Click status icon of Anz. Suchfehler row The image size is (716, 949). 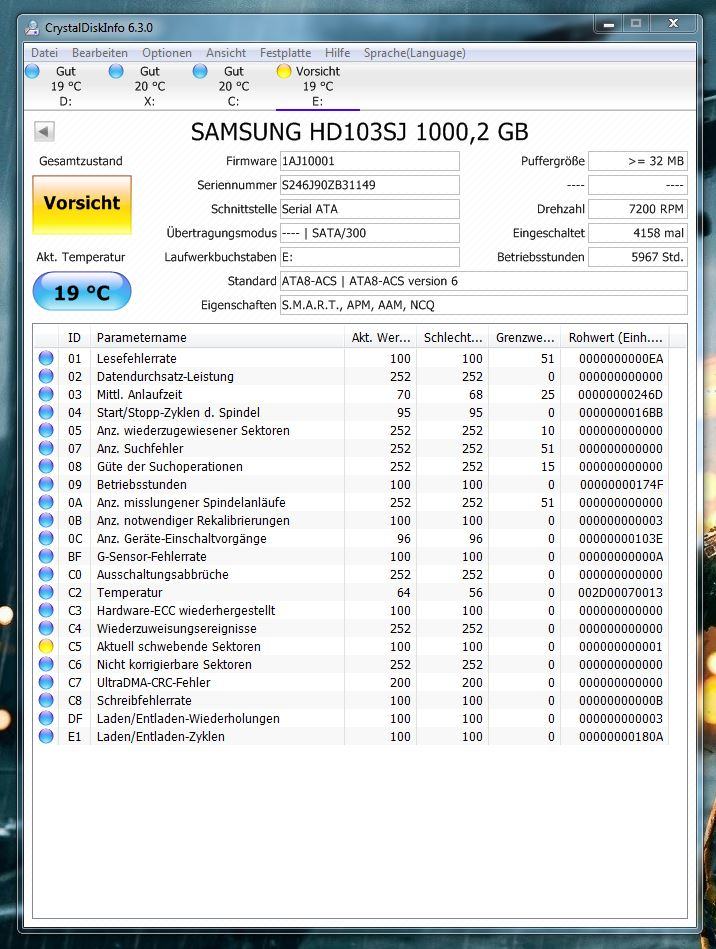46,448
